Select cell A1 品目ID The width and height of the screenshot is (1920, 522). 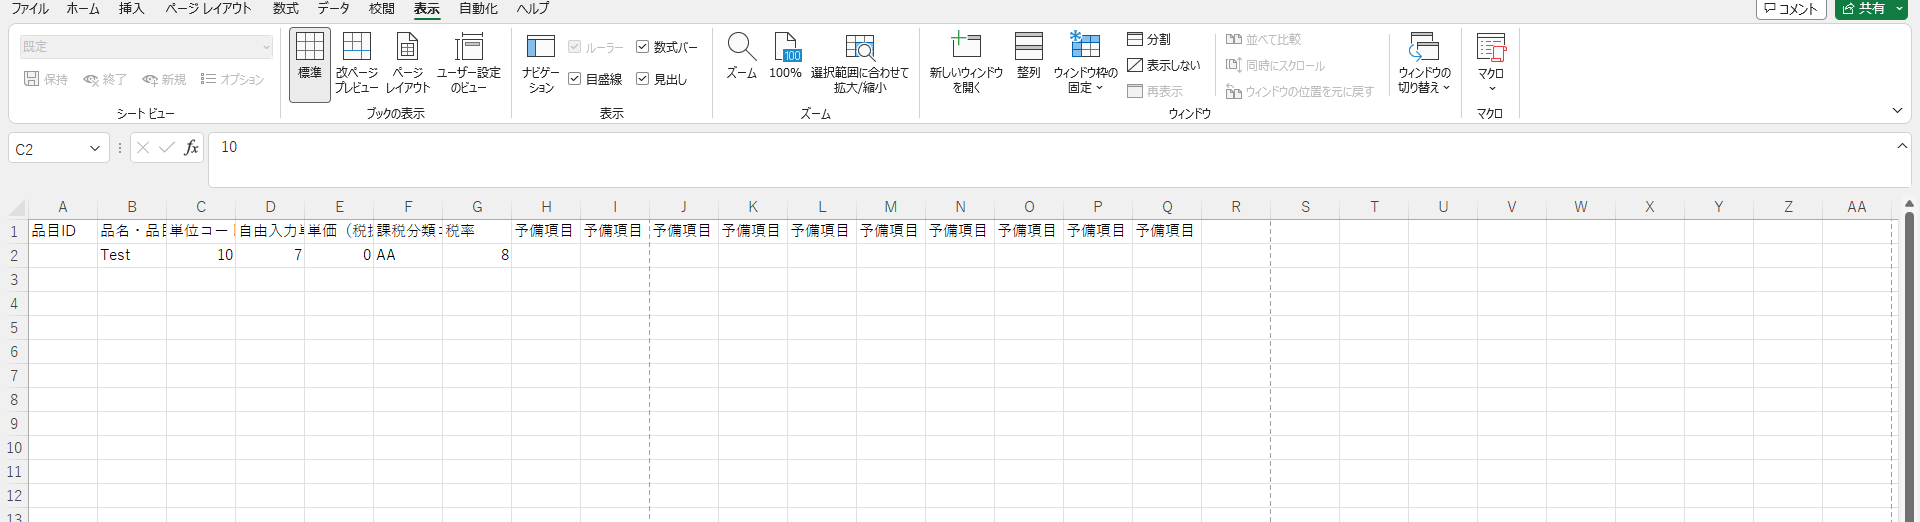point(62,231)
